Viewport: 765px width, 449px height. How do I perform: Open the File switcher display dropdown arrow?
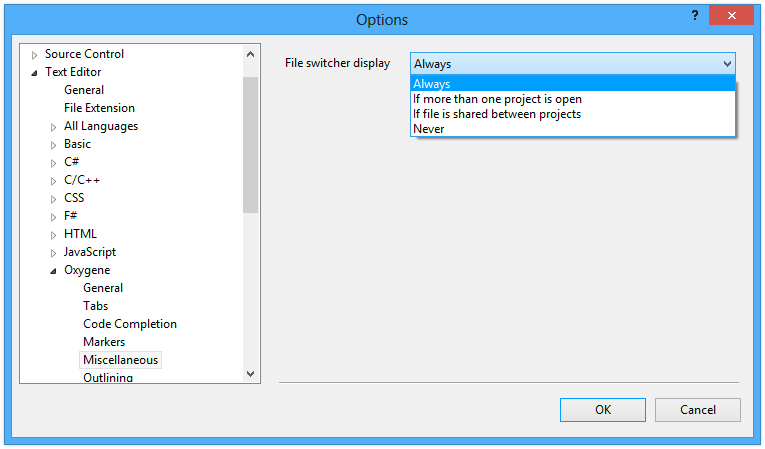(x=727, y=63)
